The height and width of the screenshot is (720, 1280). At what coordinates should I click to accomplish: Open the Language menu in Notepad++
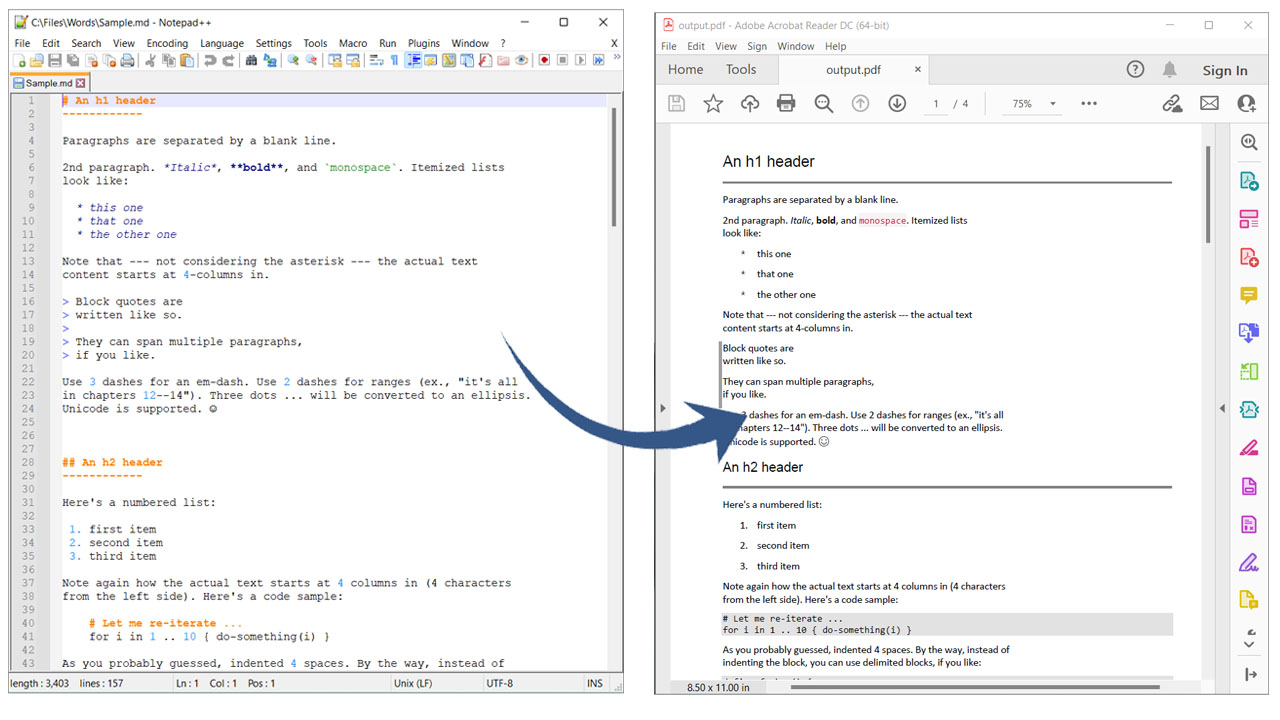(221, 43)
